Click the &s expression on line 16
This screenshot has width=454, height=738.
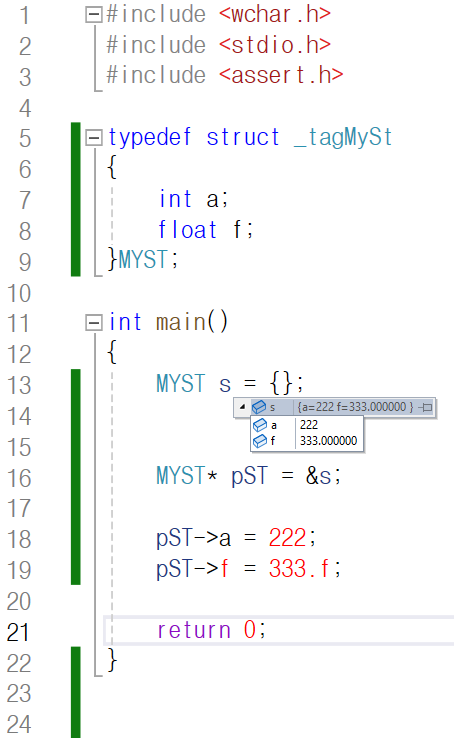pos(319,476)
